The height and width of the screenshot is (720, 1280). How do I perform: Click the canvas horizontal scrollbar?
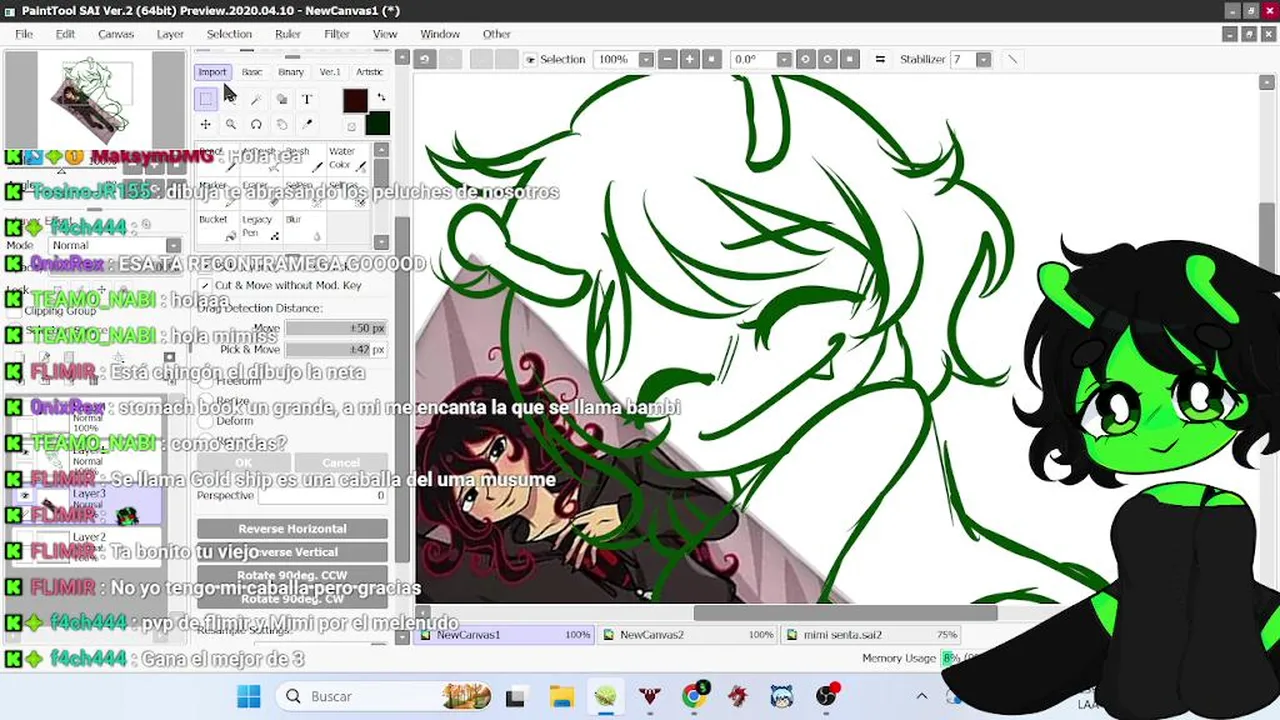(x=845, y=613)
